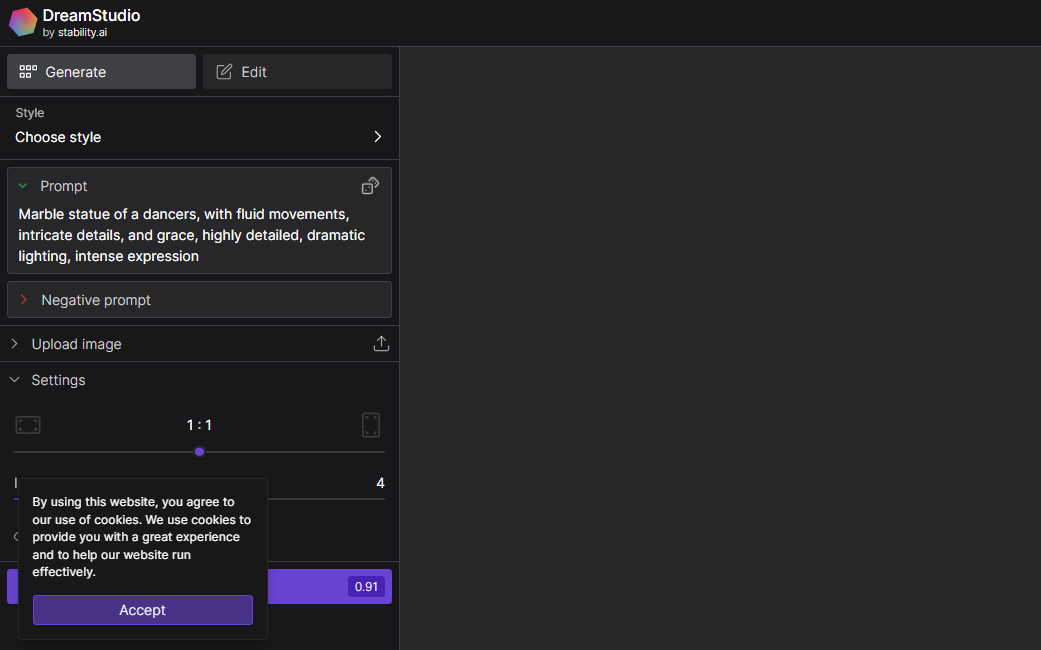Accept the cookies notice
The width and height of the screenshot is (1041, 650).
click(143, 610)
